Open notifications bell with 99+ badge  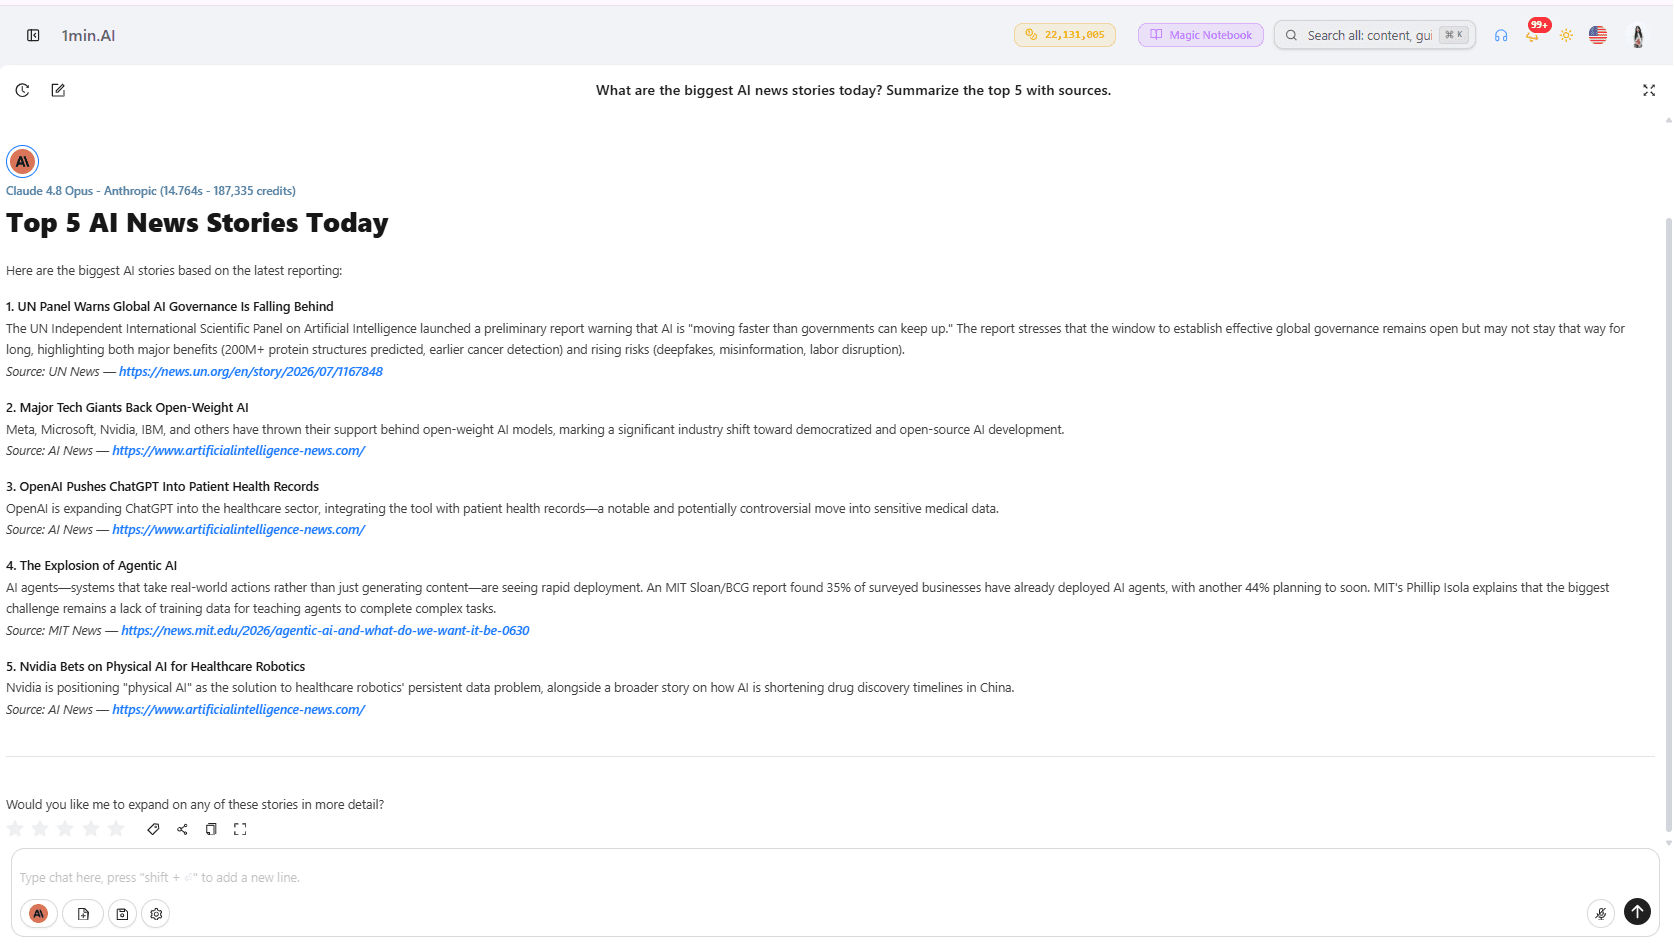(x=1533, y=34)
